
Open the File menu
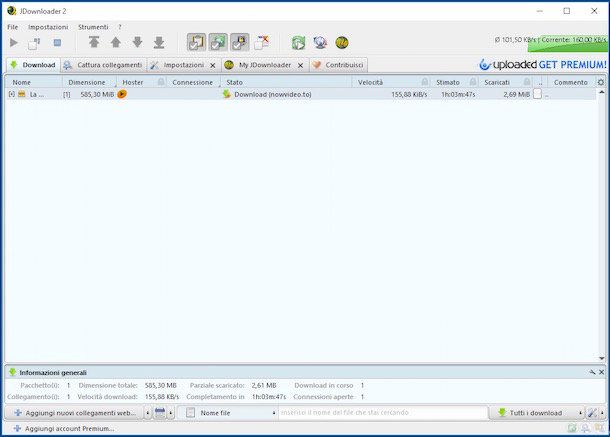coord(12,27)
